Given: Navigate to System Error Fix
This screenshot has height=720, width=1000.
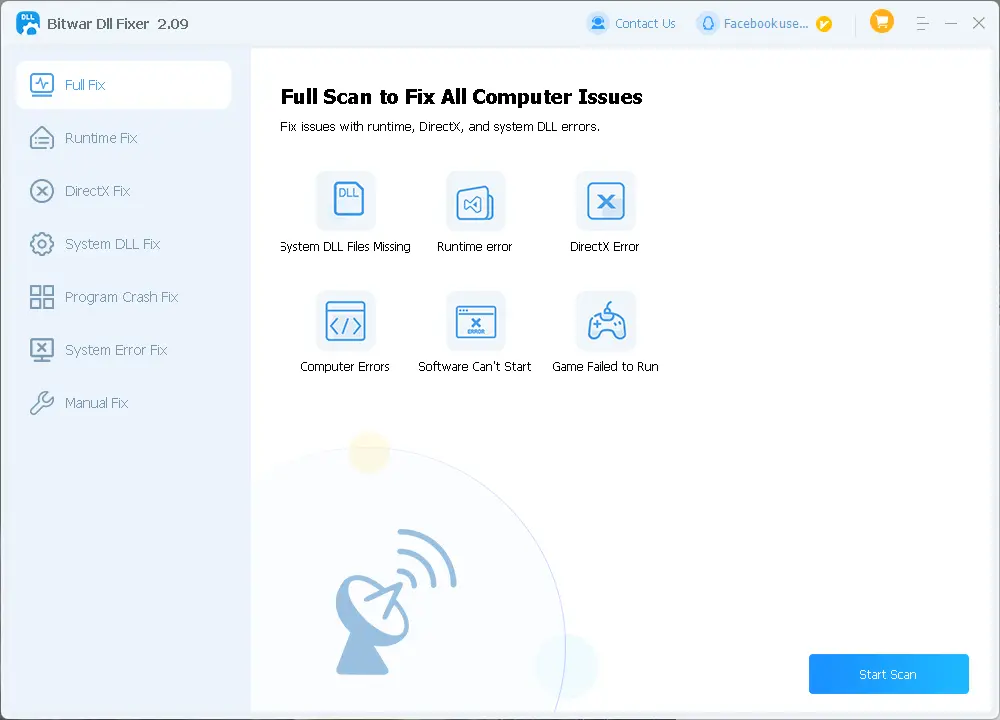Looking at the screenshot, I should click(x=115, y=350).
